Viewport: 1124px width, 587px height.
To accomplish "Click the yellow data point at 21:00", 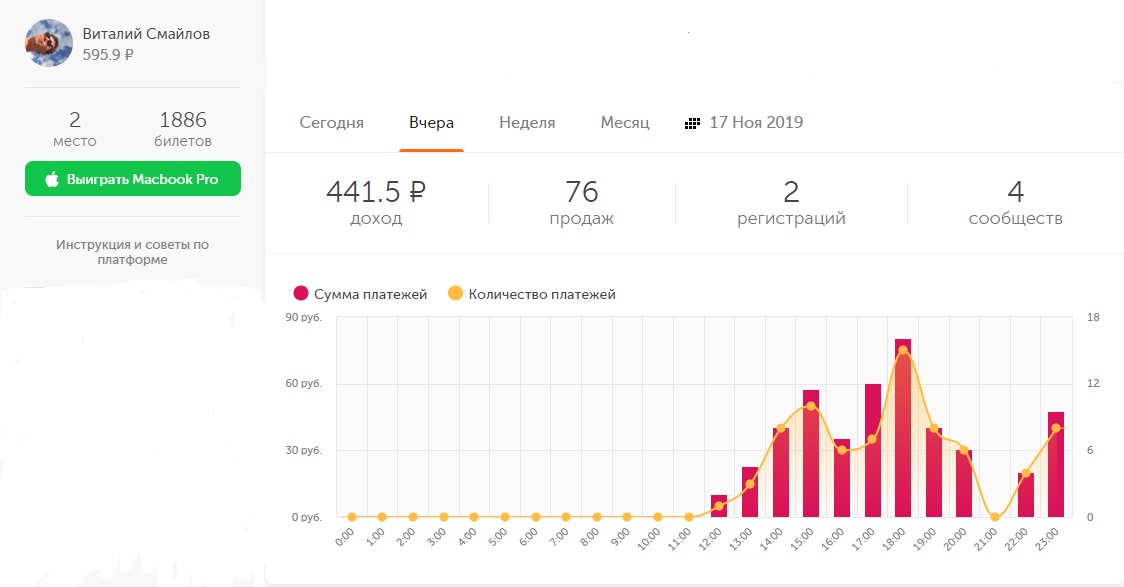I will pos(995,517).
